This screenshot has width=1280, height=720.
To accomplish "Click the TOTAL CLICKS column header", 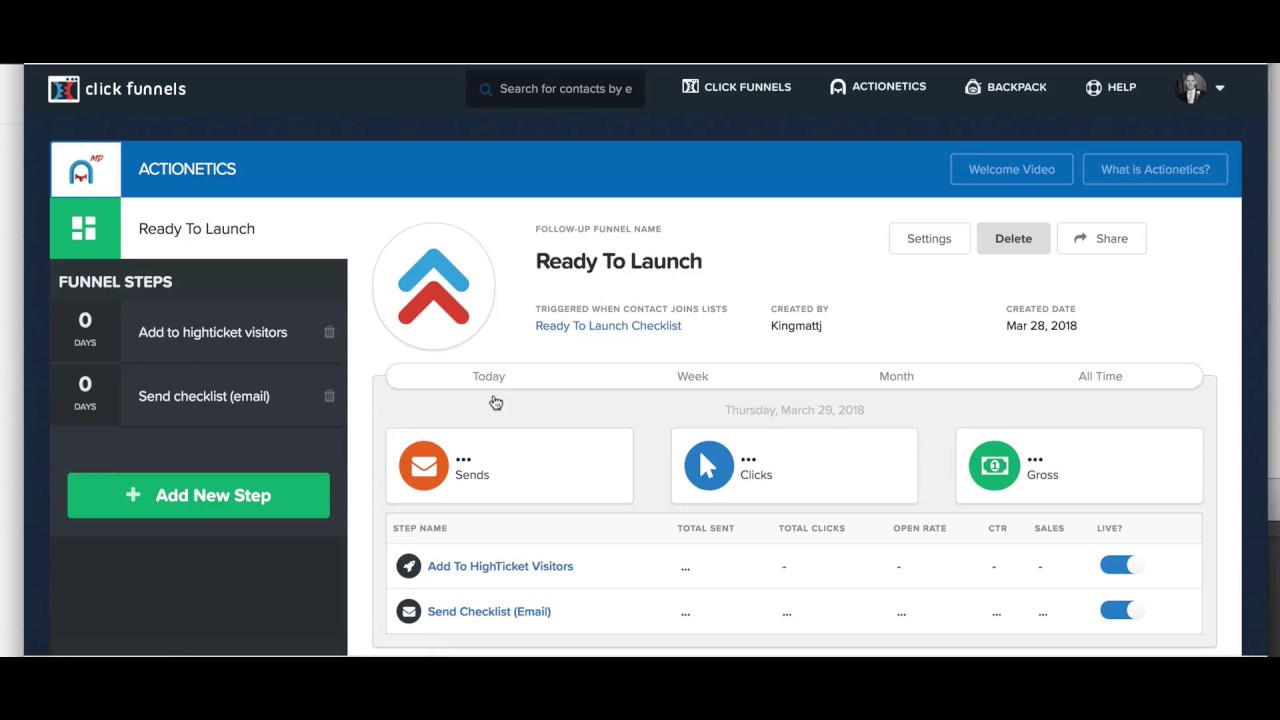I will click(x=812, y=528).
